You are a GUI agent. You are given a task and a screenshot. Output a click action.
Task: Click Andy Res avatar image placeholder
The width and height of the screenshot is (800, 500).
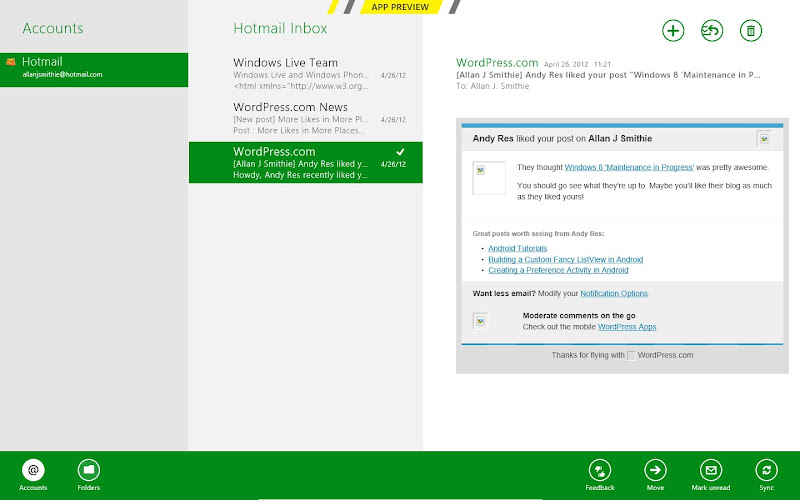[489, 178]
